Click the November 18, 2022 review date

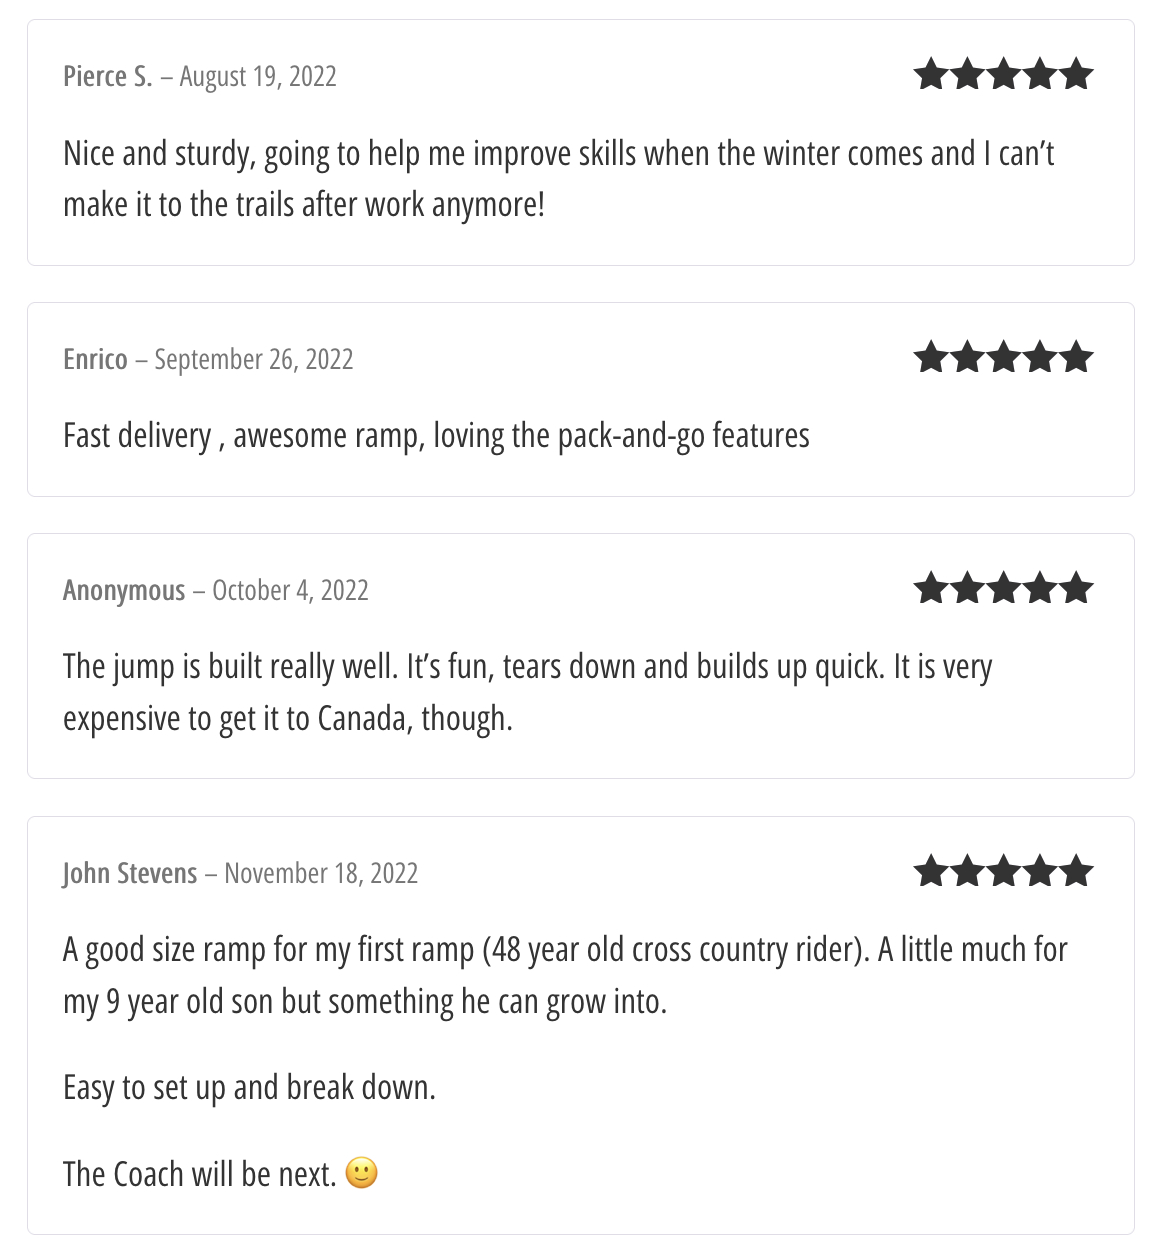321,874
